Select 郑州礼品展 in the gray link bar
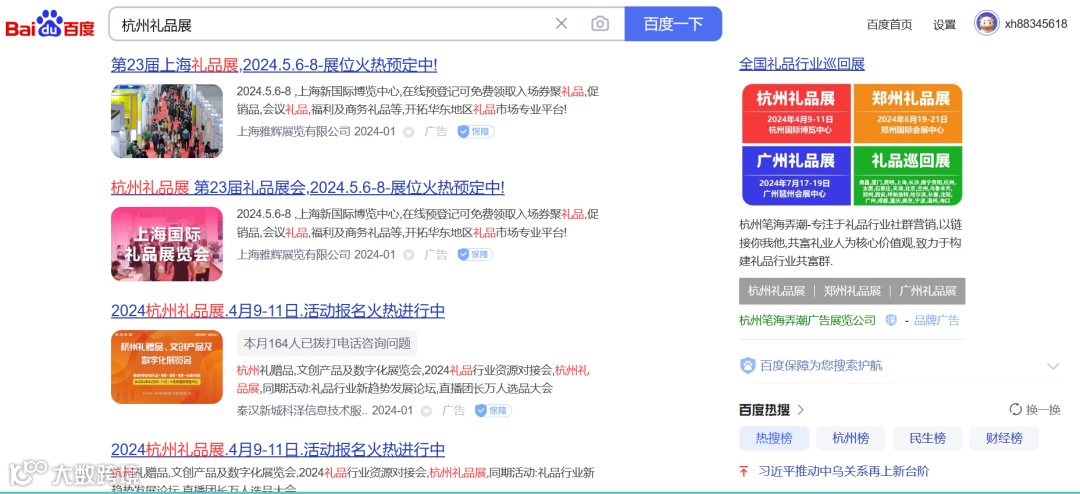Screen dimensions: 1080x494 click(852, 291)
